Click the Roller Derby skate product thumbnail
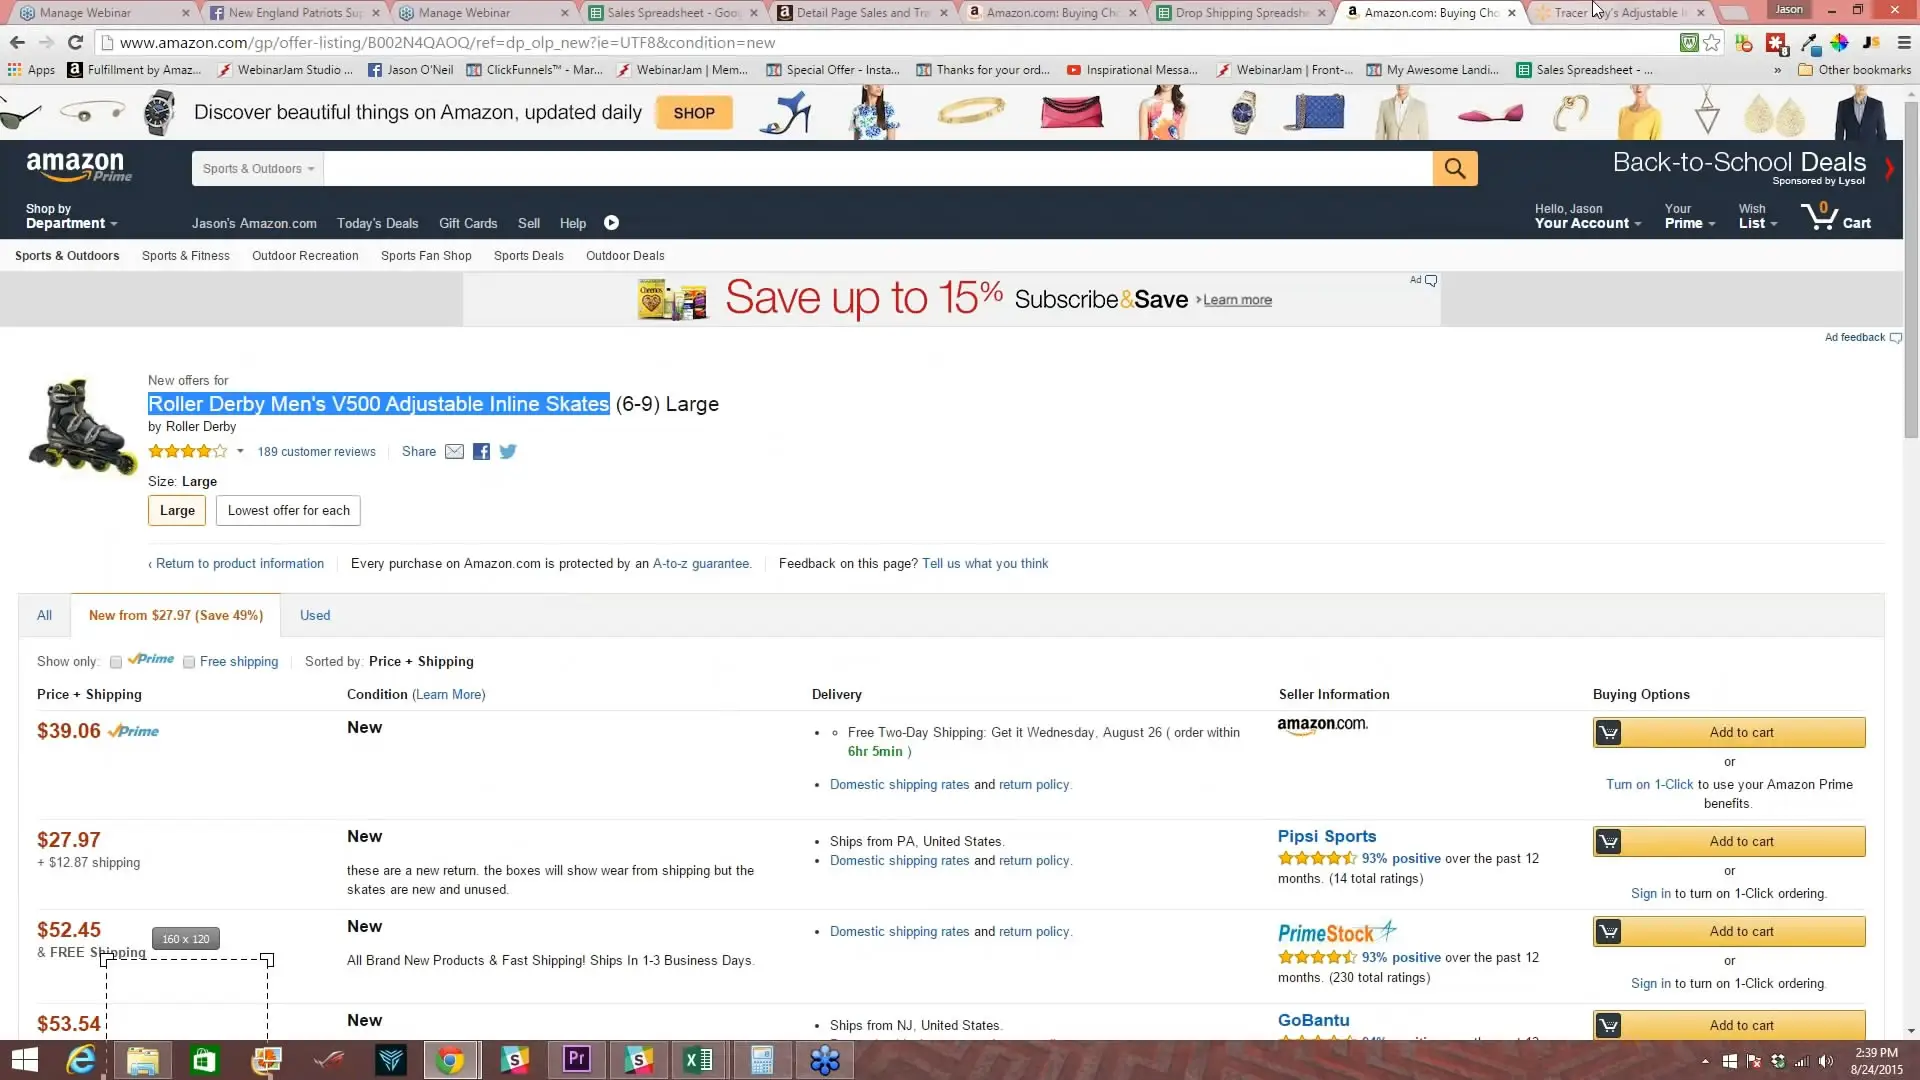Viewport: 1920px width, 1080px height. click(82, 426)
